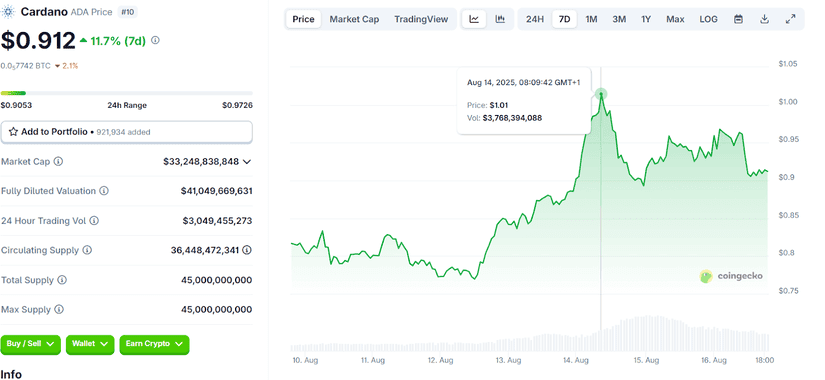
Task: Open the Buy / Sell dropdown
Action: [31, 344]
